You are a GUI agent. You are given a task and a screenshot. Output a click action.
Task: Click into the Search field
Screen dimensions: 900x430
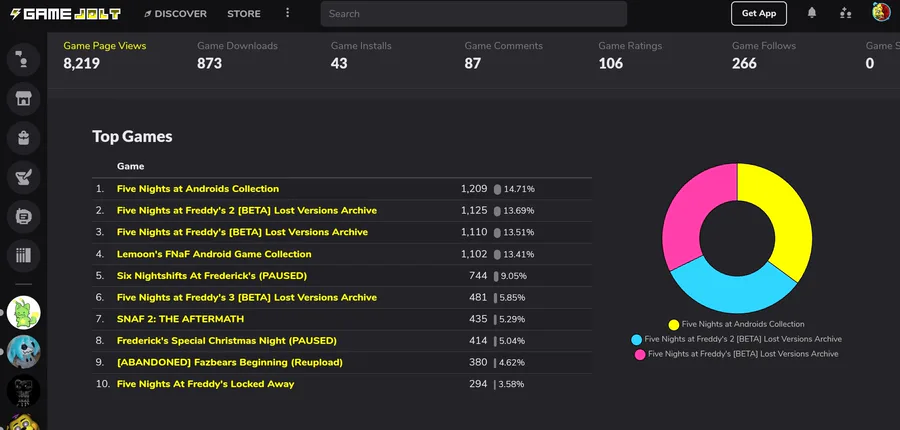coord(474,14)
